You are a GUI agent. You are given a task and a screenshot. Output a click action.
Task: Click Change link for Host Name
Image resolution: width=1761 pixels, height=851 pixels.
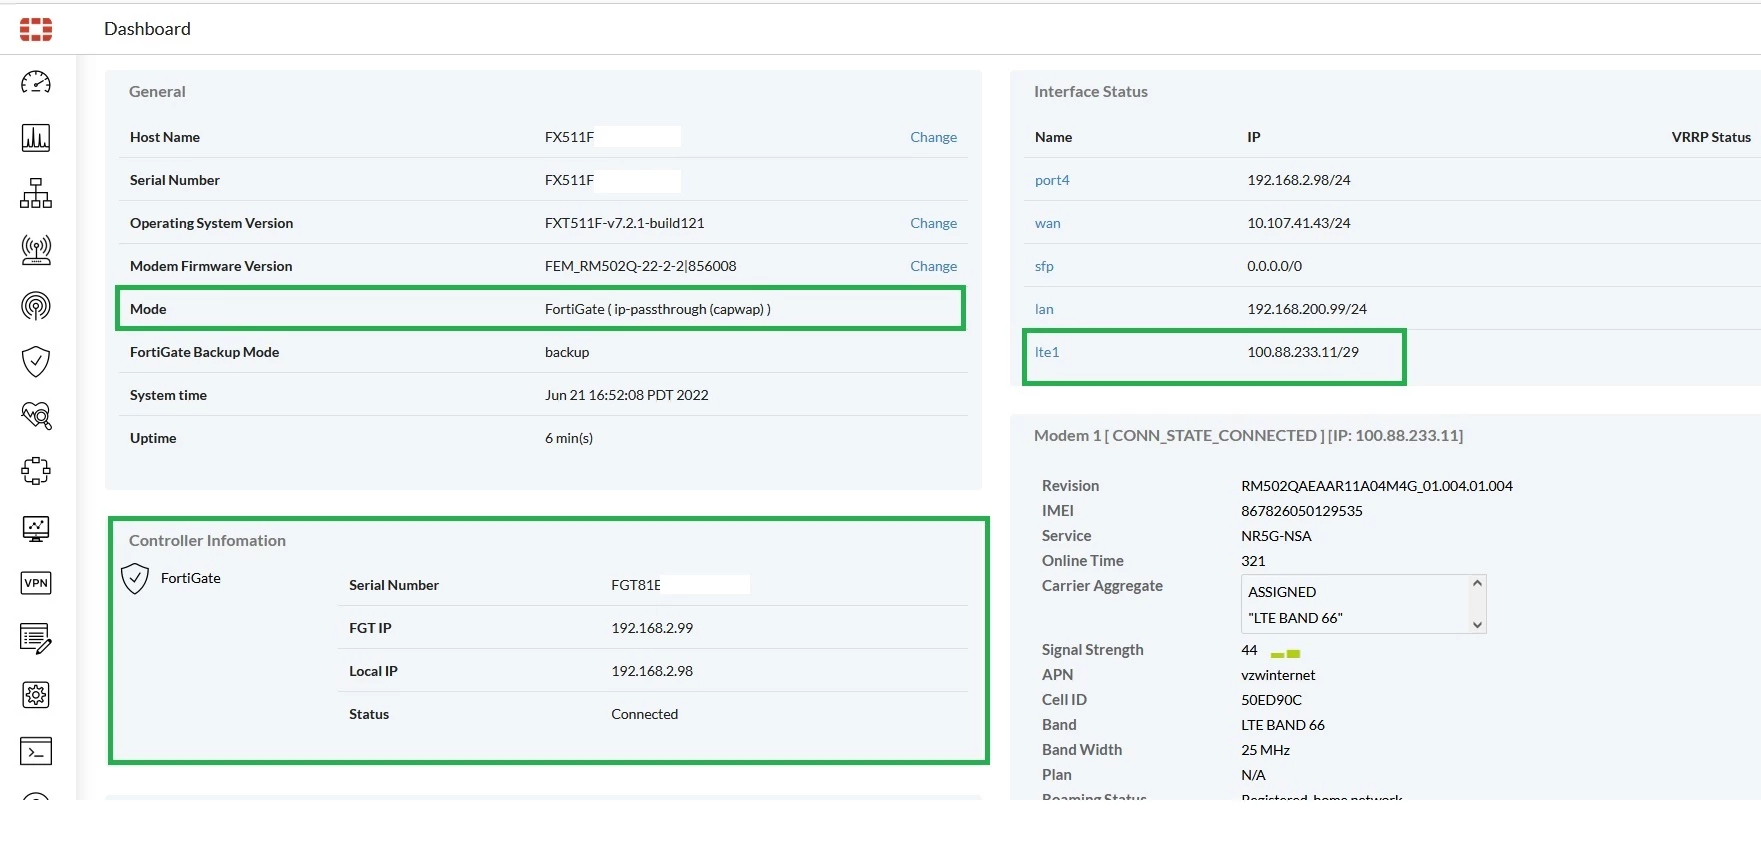click(933, 137)
